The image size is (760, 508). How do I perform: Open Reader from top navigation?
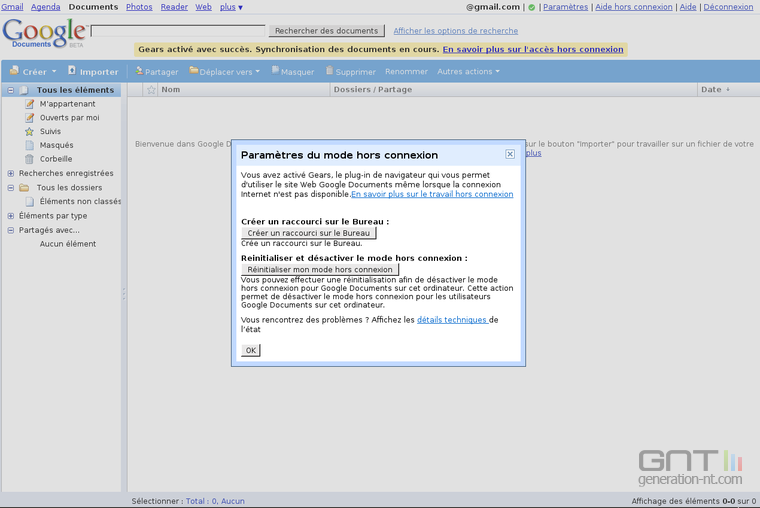tap(174, 7)
